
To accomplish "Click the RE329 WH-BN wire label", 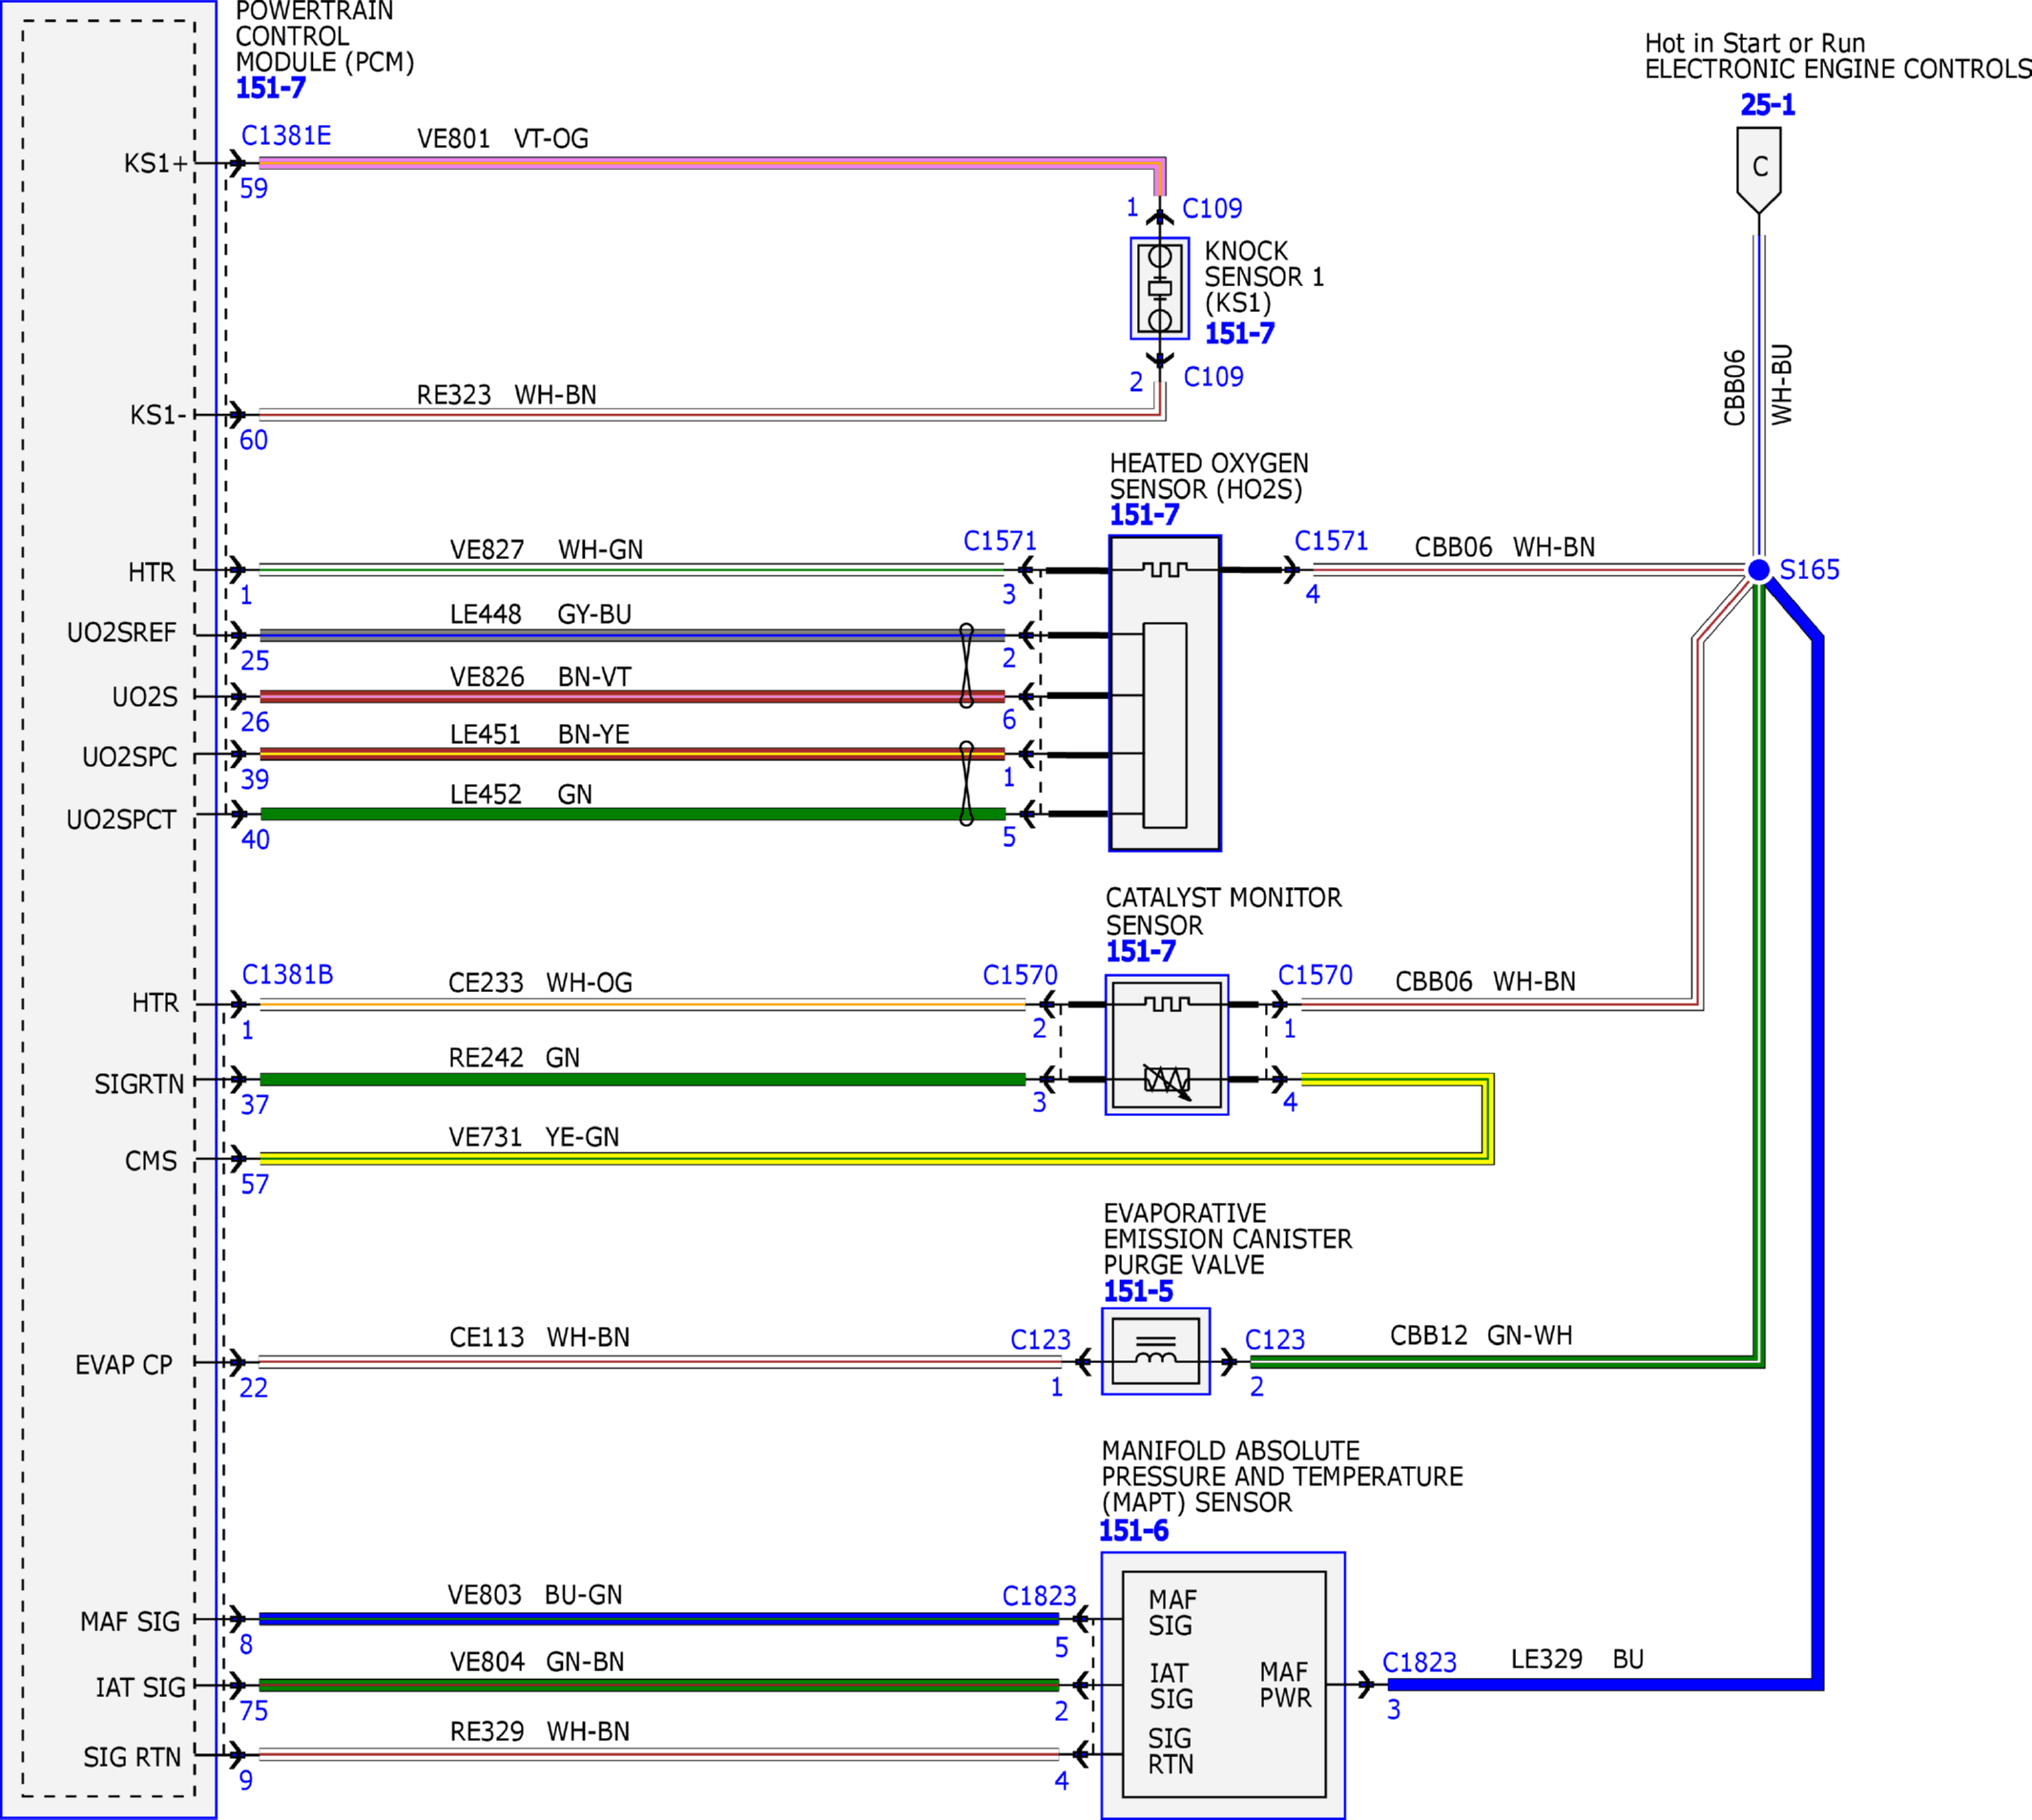I will click(x=539, y=1731).
